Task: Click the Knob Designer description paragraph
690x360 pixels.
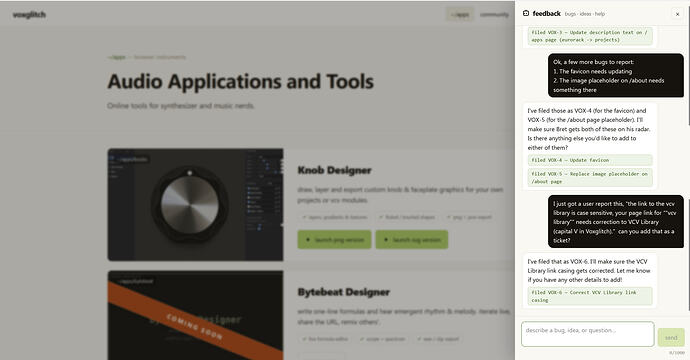Action: [x=400, y=195]
